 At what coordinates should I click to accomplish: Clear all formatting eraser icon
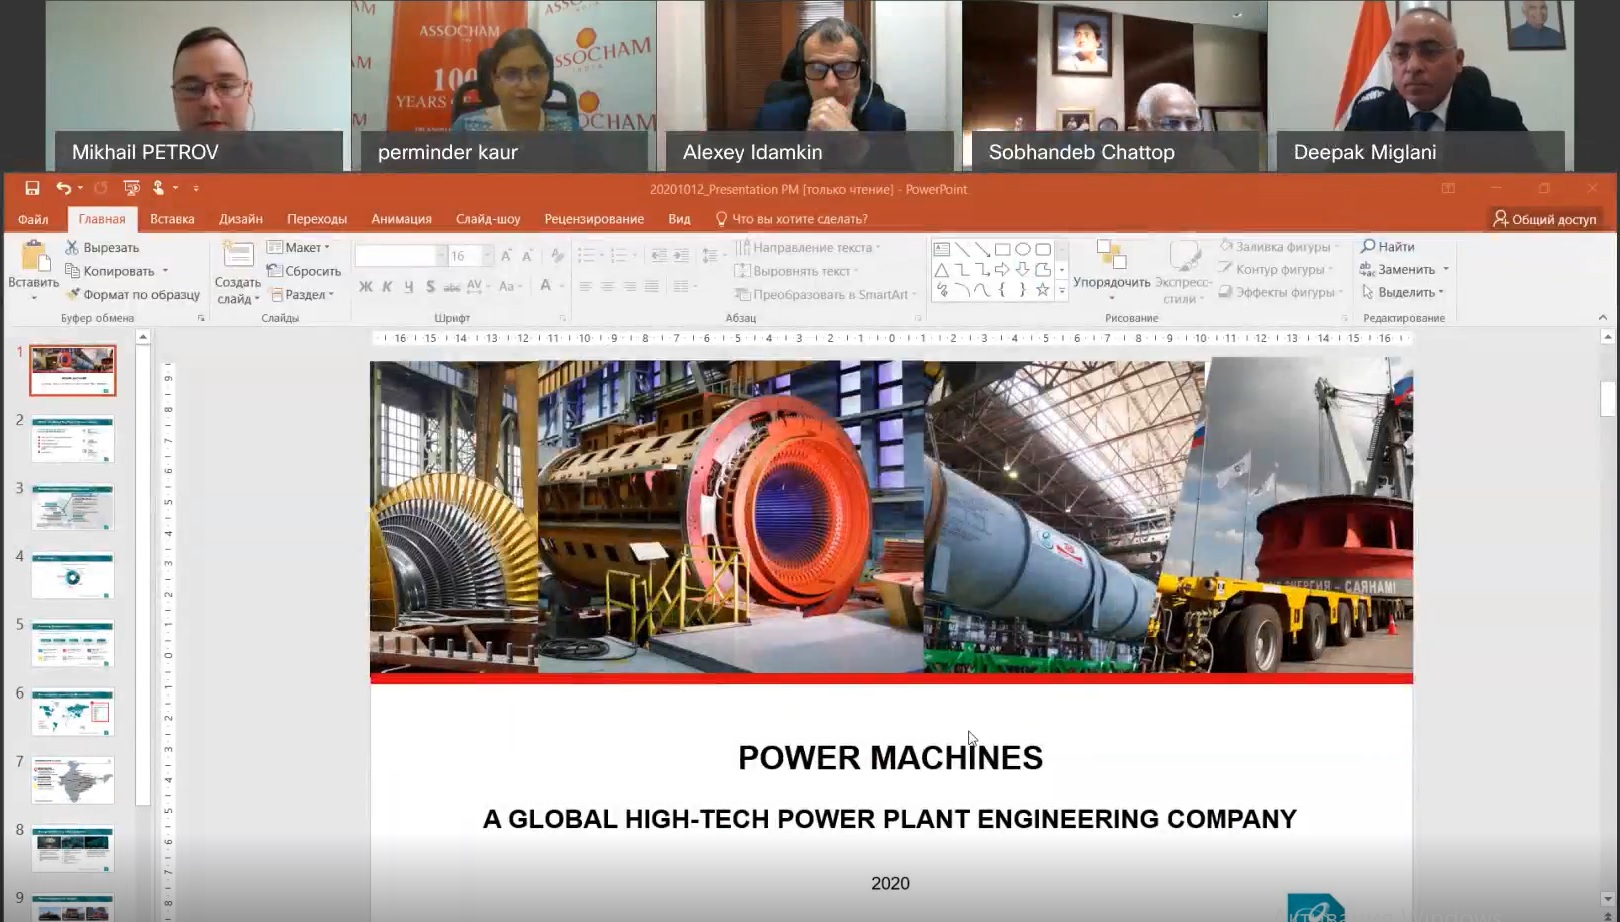pyautogui.click(x=557, y=256)
